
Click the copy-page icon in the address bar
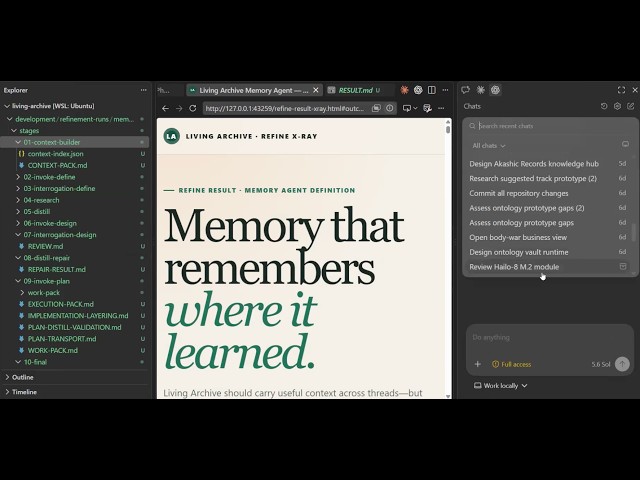[x=376, y=108]
